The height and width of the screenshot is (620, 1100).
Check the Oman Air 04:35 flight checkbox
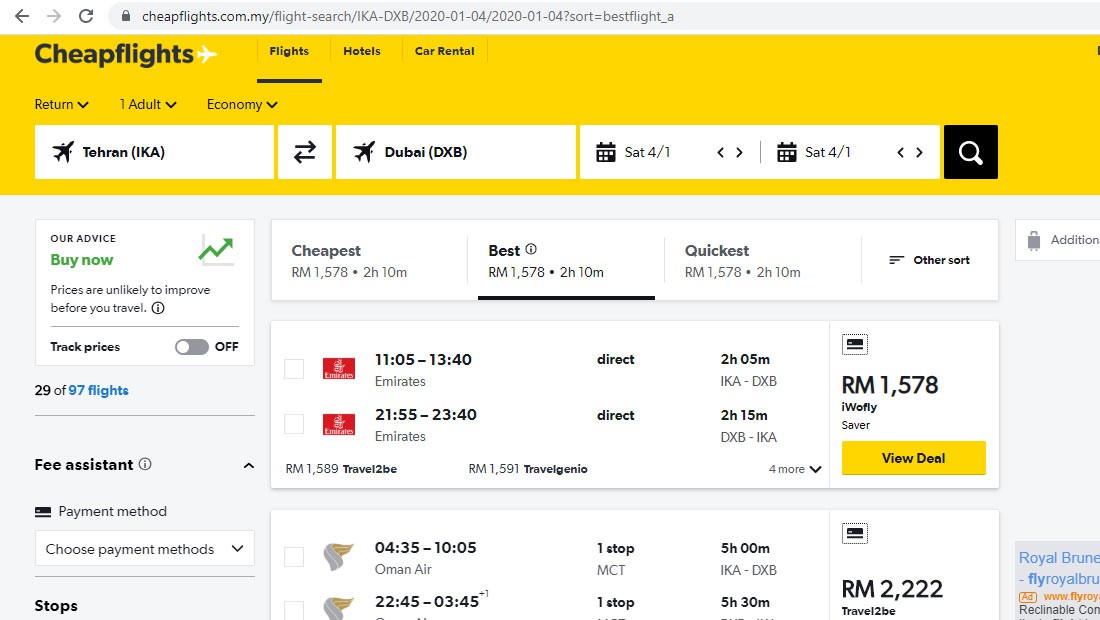293,557
